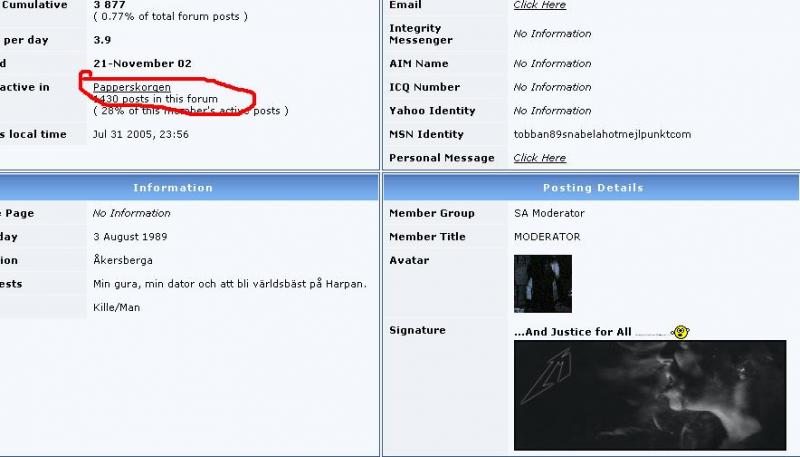Open the Email 'Click Here' link
Image resolution: width=800 pixels, height=457 pixels.
click(x=539, y=5)
